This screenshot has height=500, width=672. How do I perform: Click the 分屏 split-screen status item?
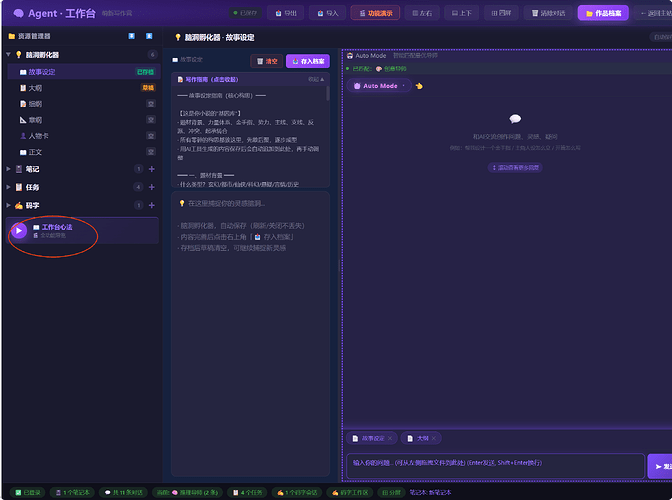click(391, 493)
